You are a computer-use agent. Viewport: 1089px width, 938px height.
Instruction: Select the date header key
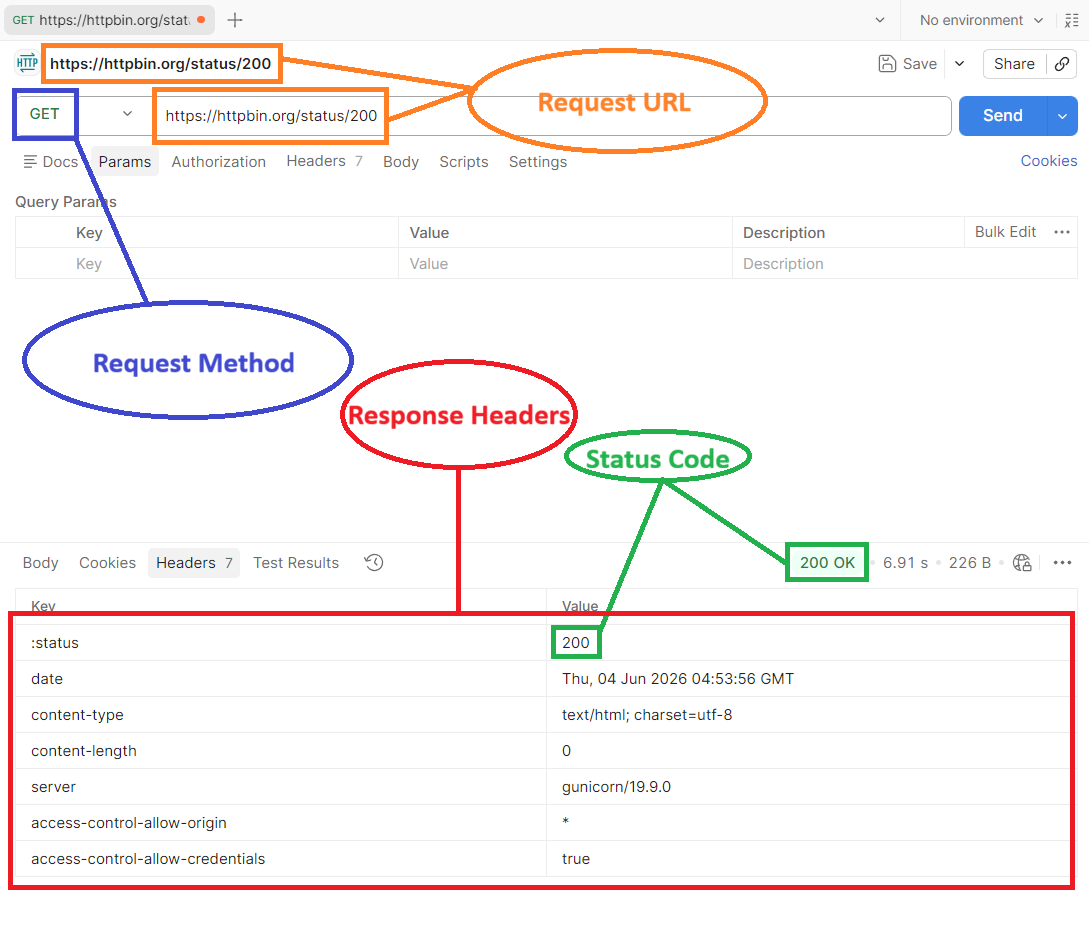[47, 678]
